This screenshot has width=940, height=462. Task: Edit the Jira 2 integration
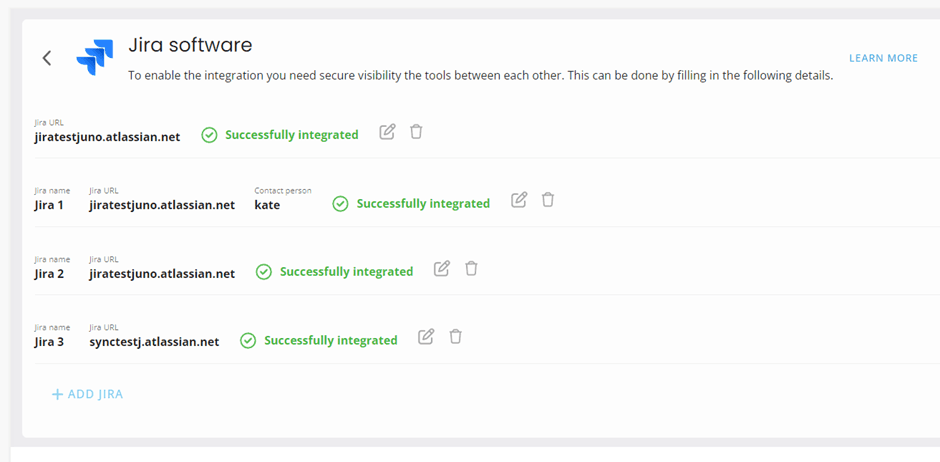click(442, 268)
